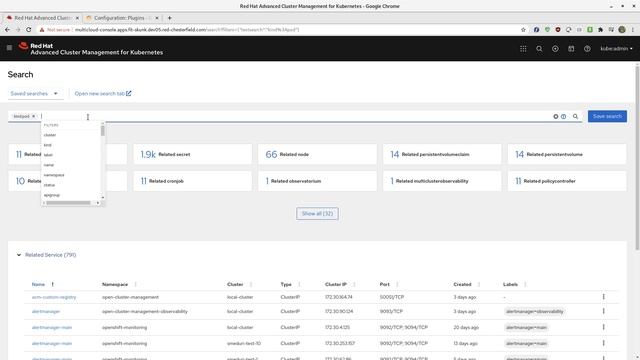This screenshot has width=640, height=360.
Task: Focus the search input field
Action: [x=296, y=116]
